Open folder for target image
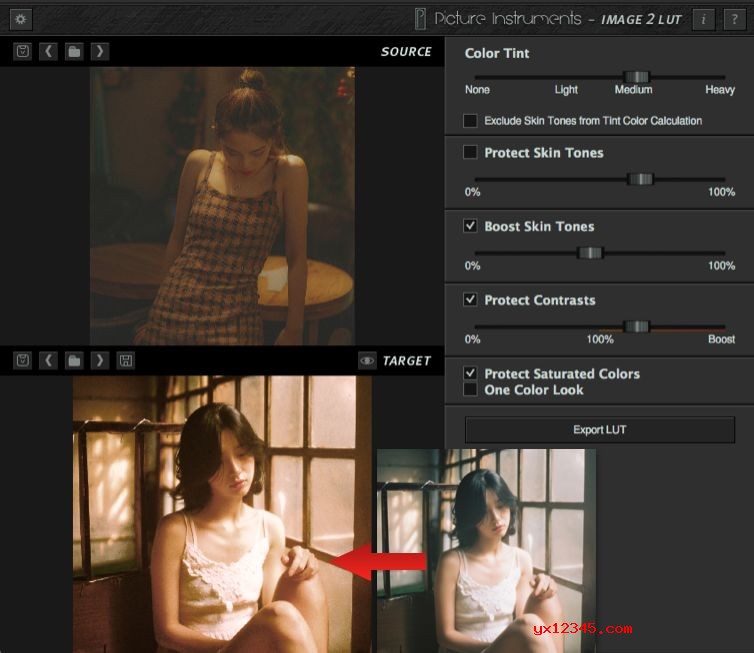This screenshot has height=653, width=754. [74, 360]
